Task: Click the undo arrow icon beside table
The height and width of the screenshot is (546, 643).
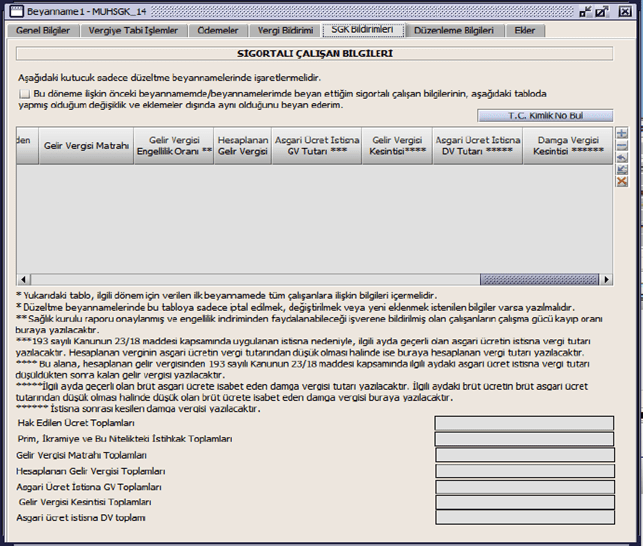Action: pyautogui.click(x=621, y=158)
